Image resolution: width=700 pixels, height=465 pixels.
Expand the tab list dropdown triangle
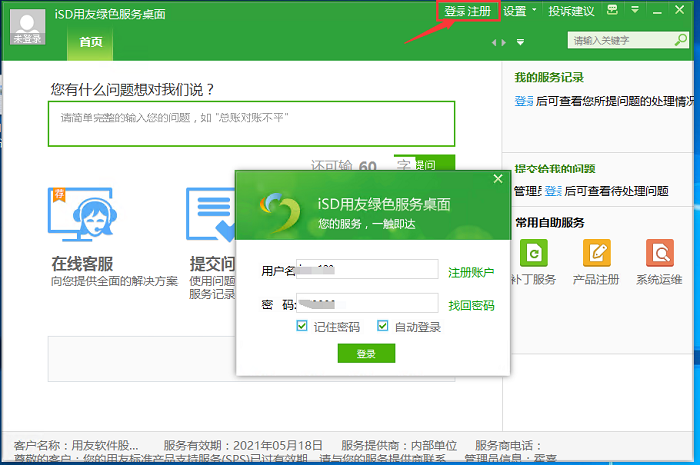pos(520,42)
